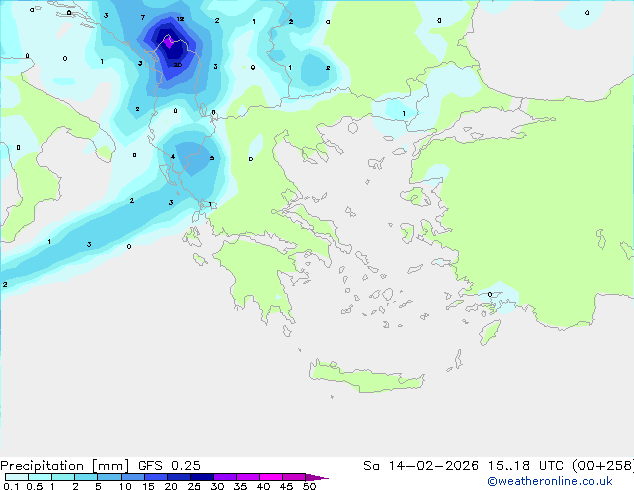Viewport: 634px width, 490px height.
Task: Click the legend scale label "35"
Action: [240, 486]
